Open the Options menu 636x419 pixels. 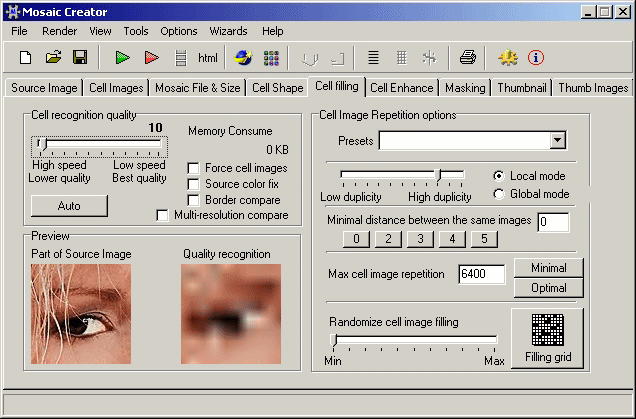pyautogui.click(x=178, y=31)
